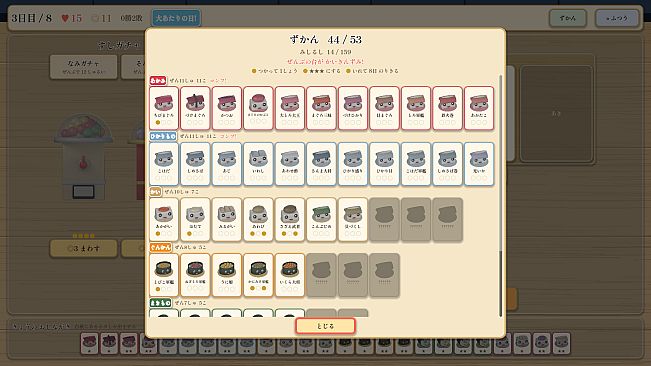Screen dimensions: 651x366
Task: Open the かにみそ軍艦 card
Action: pos(259,275)
